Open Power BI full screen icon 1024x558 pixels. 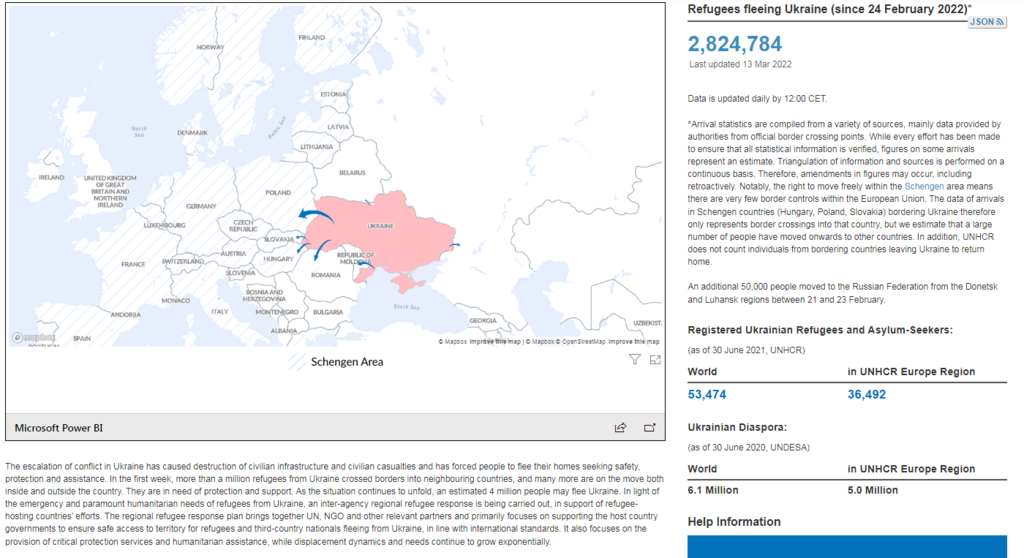pos(649,427)
